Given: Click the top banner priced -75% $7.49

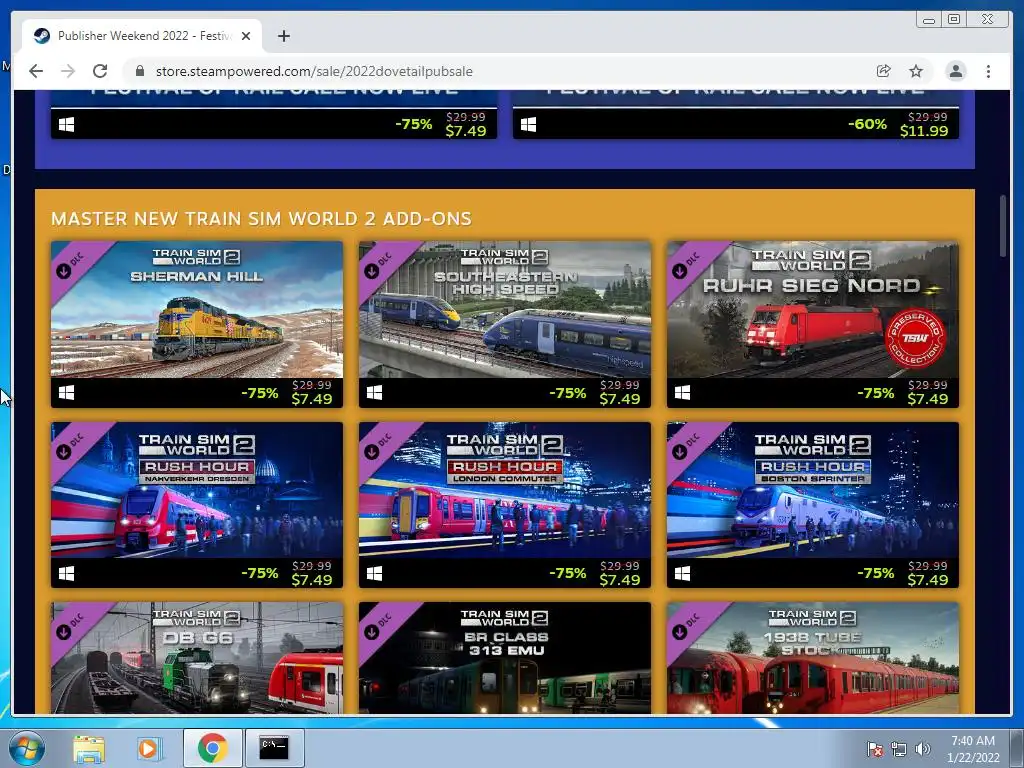Looking at the screenshot, I should coord(274,115).
